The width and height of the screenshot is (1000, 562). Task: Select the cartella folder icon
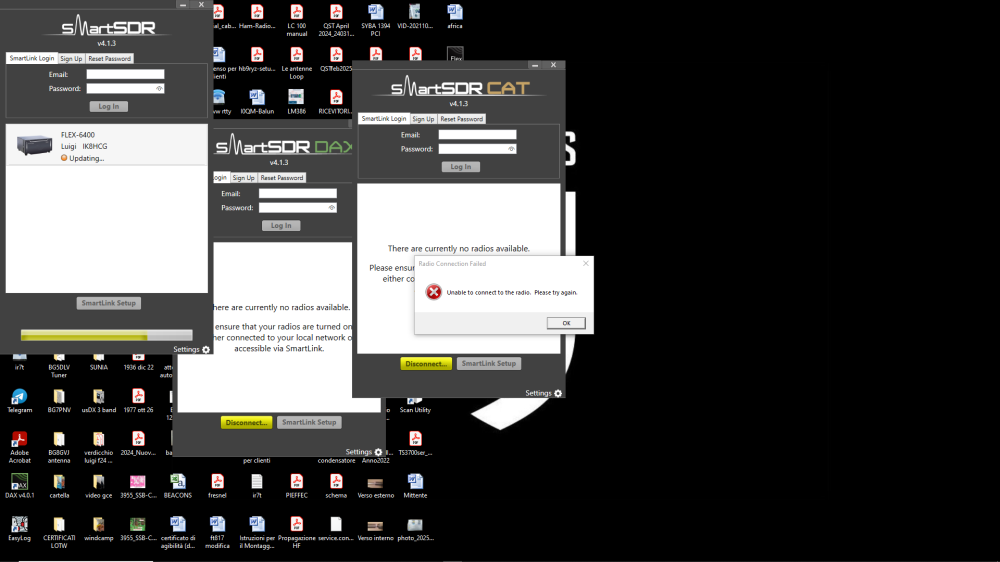pos(59,486)
